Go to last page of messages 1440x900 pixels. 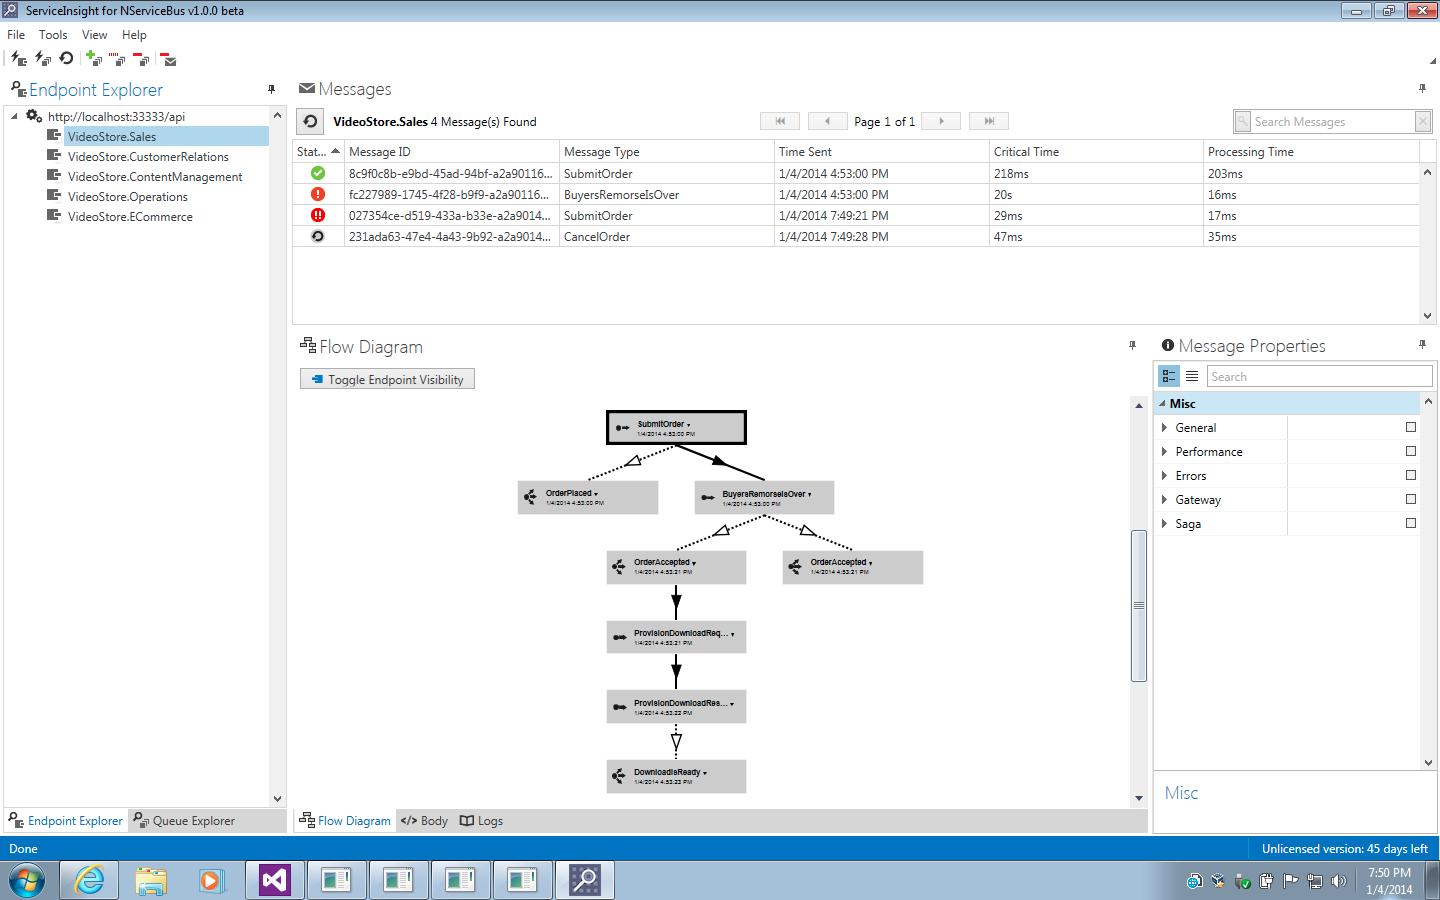989,121
